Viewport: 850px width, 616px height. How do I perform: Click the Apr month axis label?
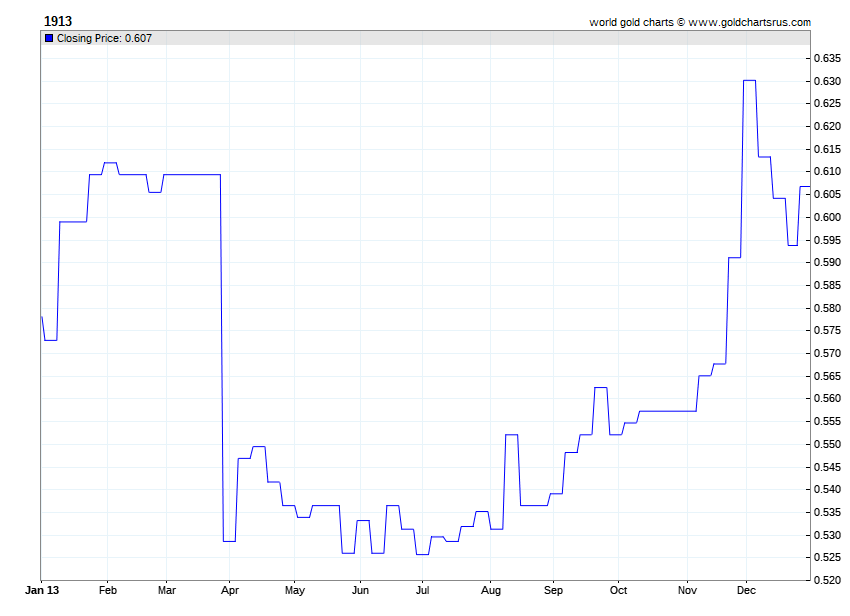tap(229, 591)
